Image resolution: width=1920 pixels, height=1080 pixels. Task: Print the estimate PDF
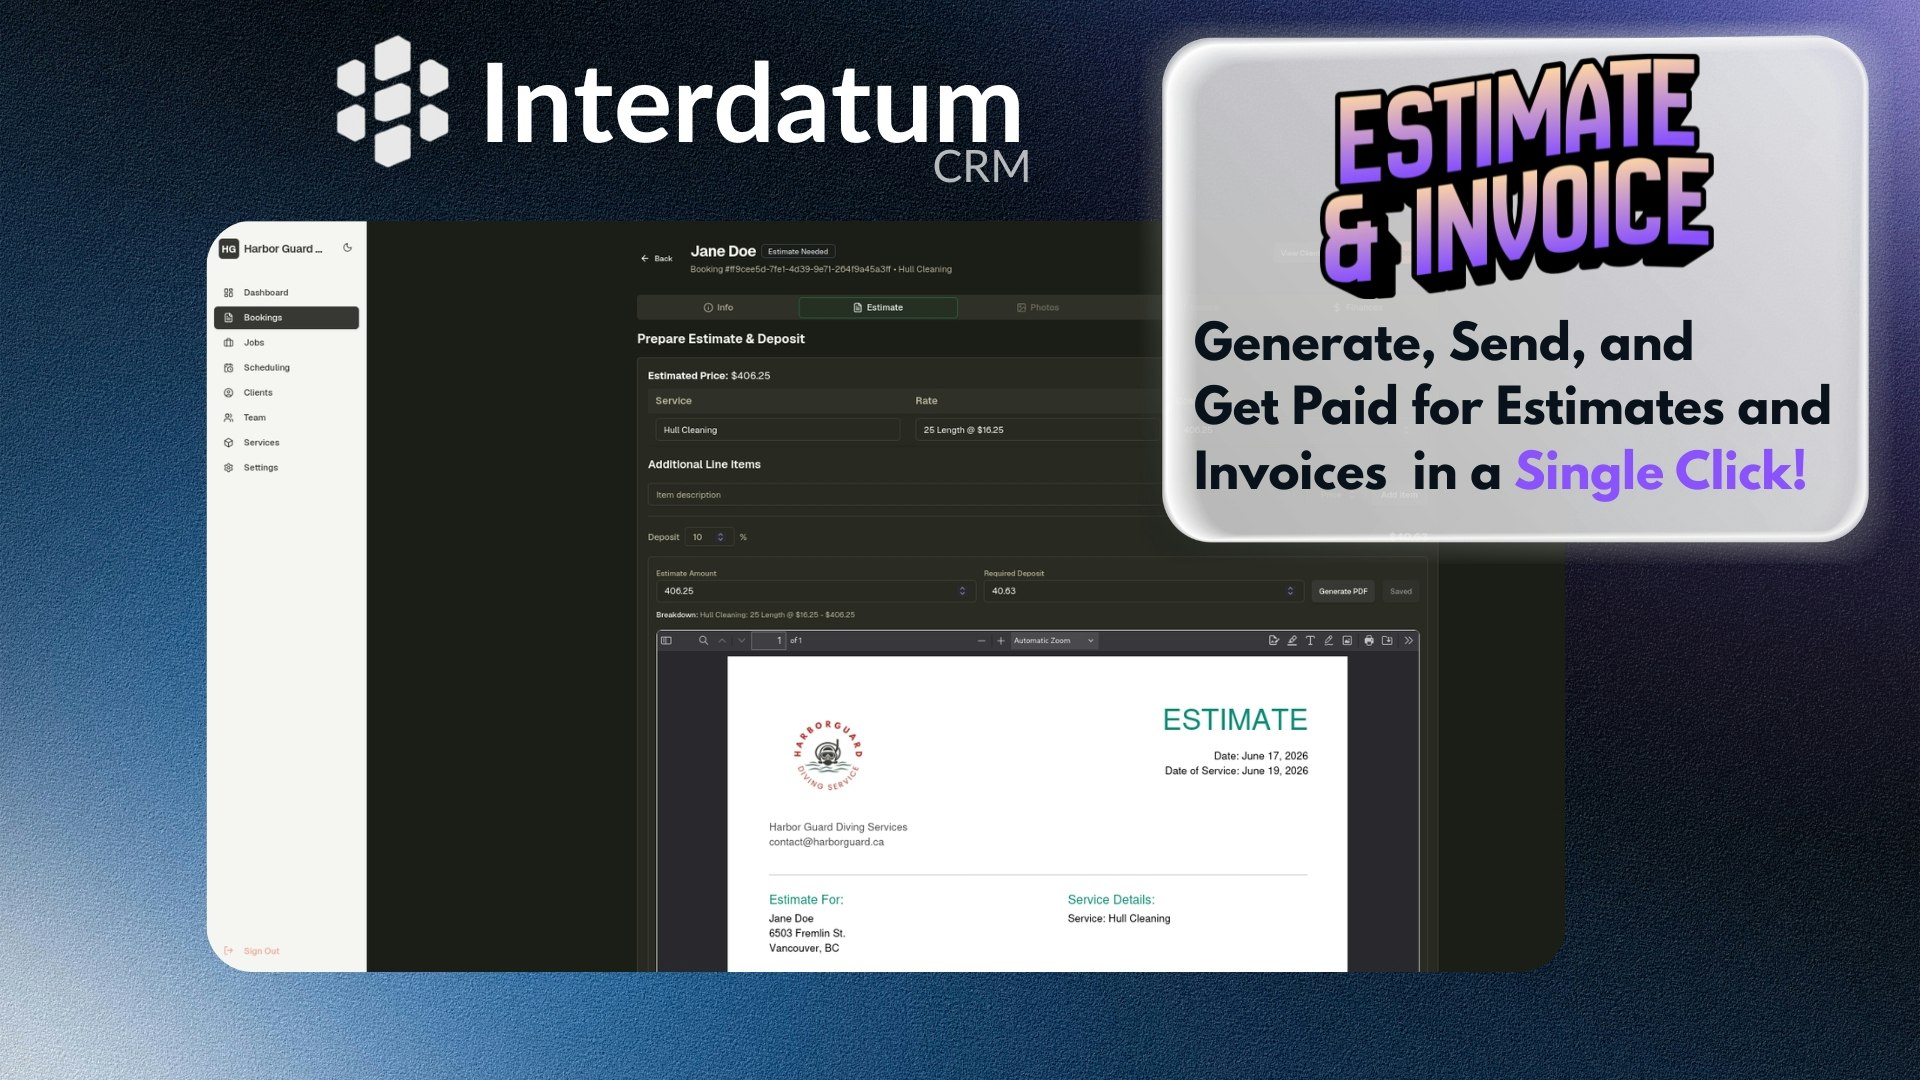pyautogui.click(x=1369, y=641)
